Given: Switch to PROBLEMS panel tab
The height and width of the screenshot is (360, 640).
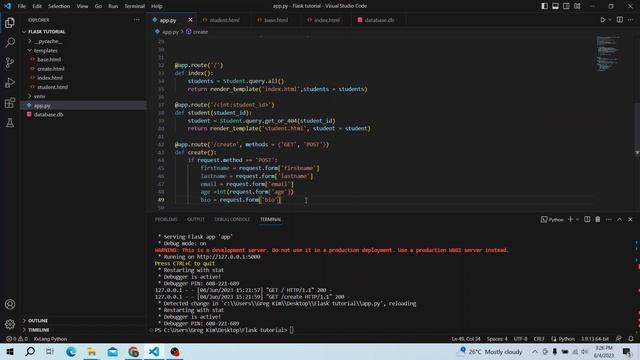Looking at the screenshot, I should pyautogui.click(x=166, y=219).
